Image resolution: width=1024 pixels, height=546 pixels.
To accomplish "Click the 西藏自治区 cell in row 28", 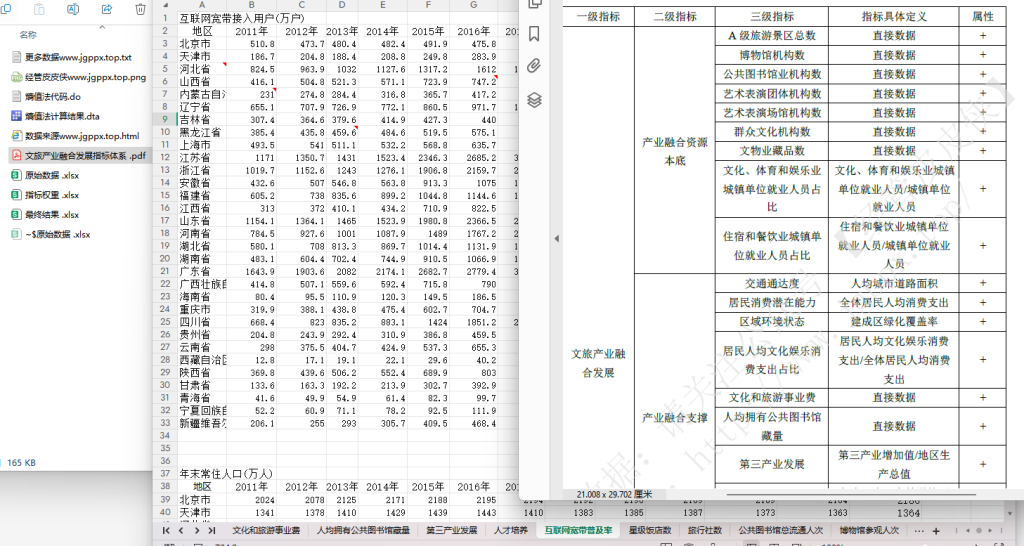I will (x=202, y=360).
